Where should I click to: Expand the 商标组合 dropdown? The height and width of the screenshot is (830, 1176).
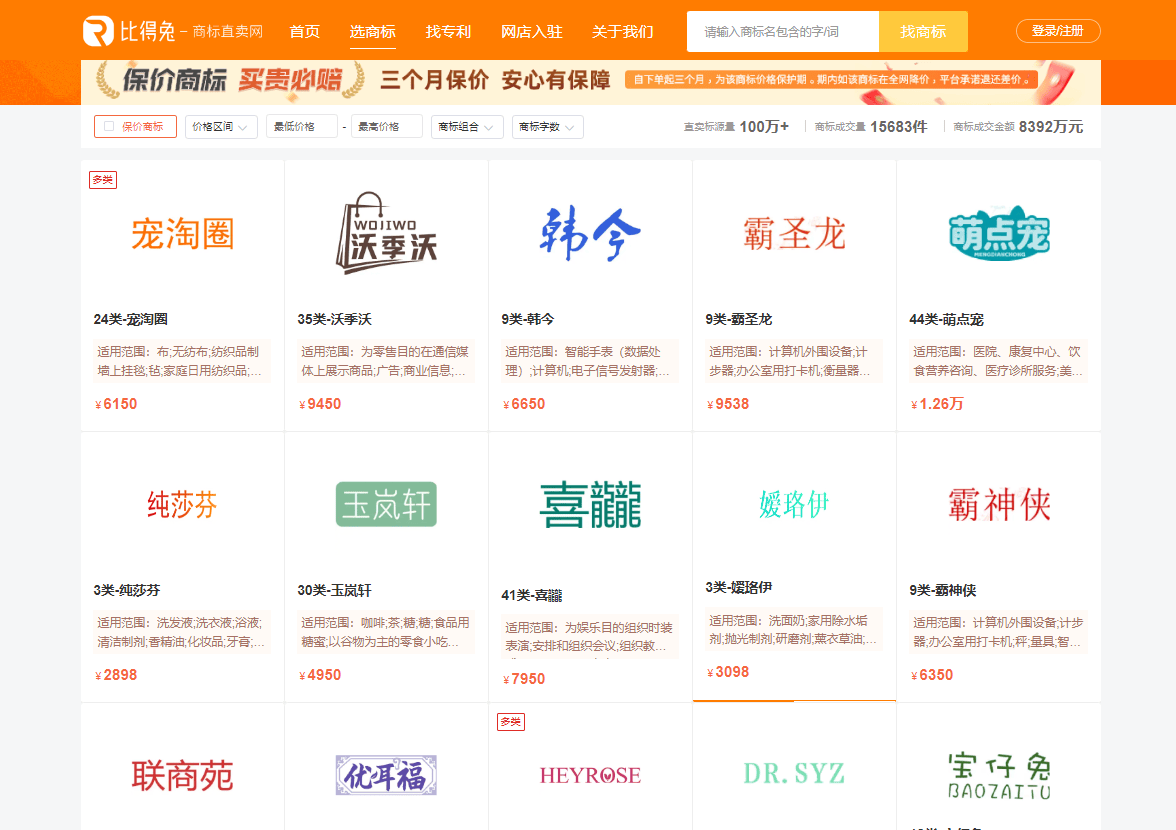click(466, 127)
